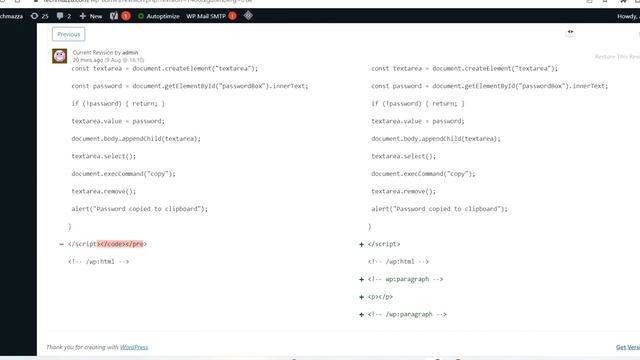Click right pane document.execCommand("copy") line
The image size is (640, 360).
[x=423, y=173]
